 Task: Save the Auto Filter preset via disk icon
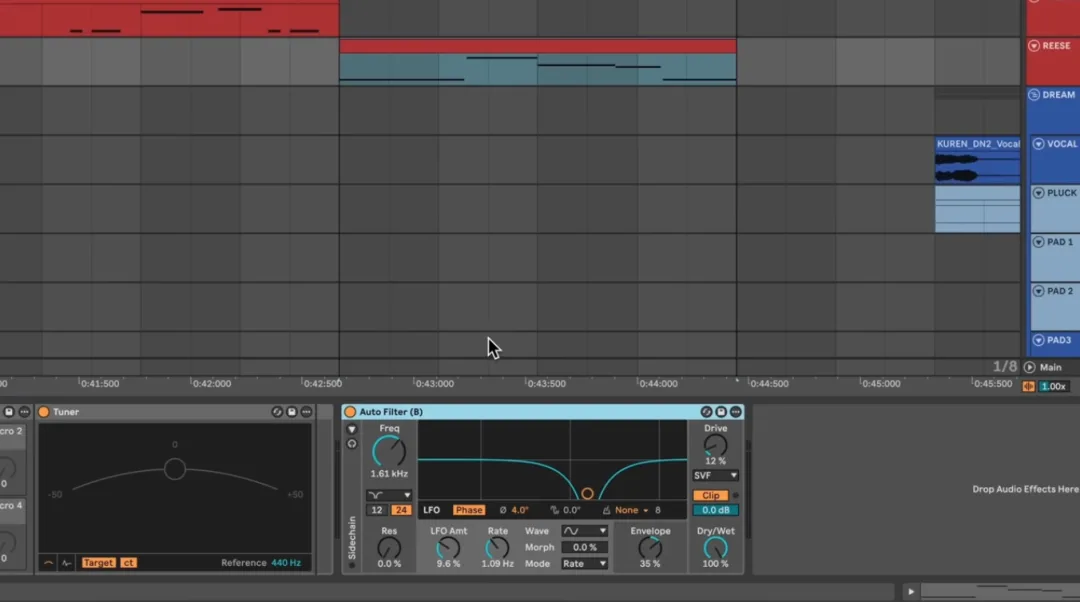721,412
